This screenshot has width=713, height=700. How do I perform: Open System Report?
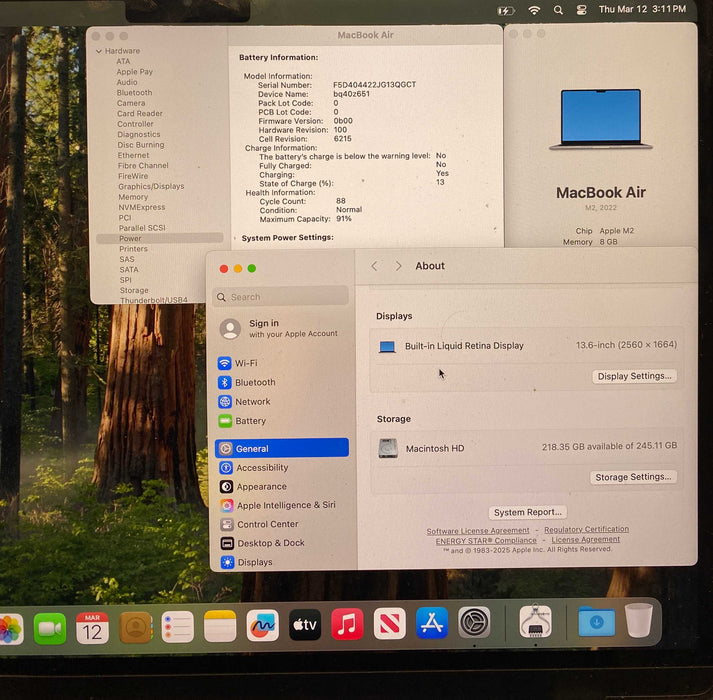(x=527, y=512)
